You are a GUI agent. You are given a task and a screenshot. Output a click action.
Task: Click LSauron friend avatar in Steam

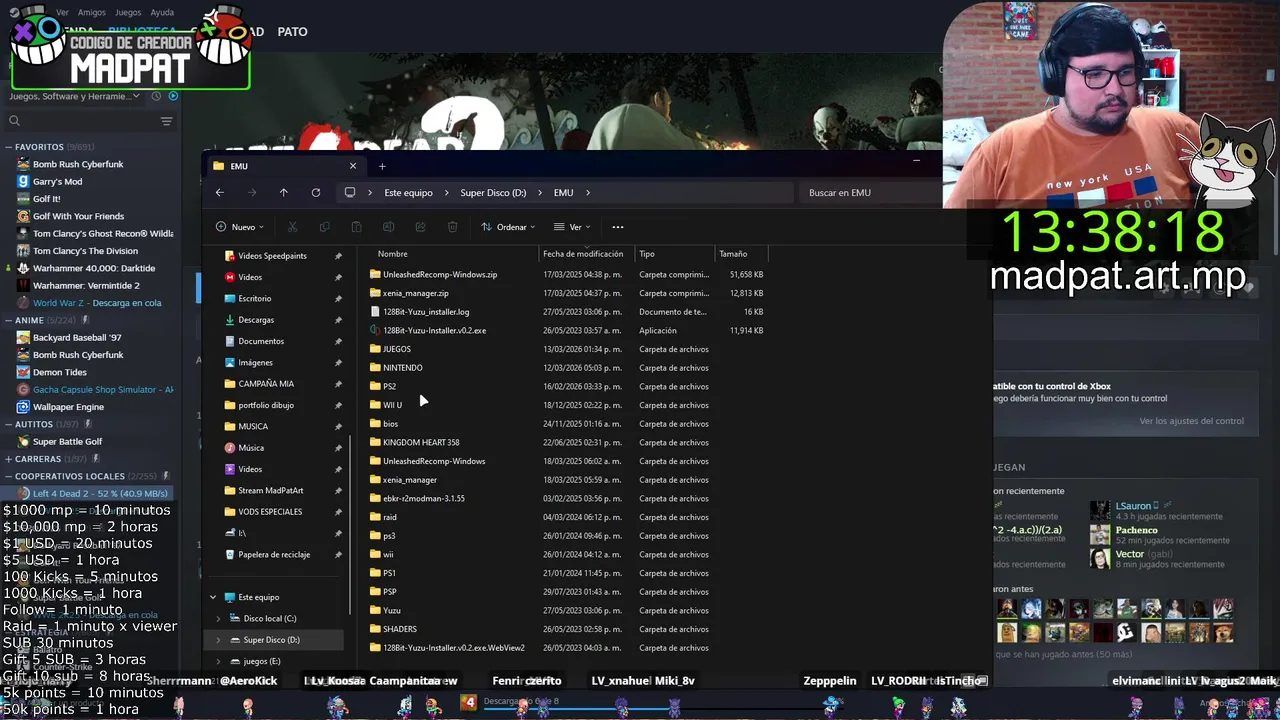coord(1100,511)
